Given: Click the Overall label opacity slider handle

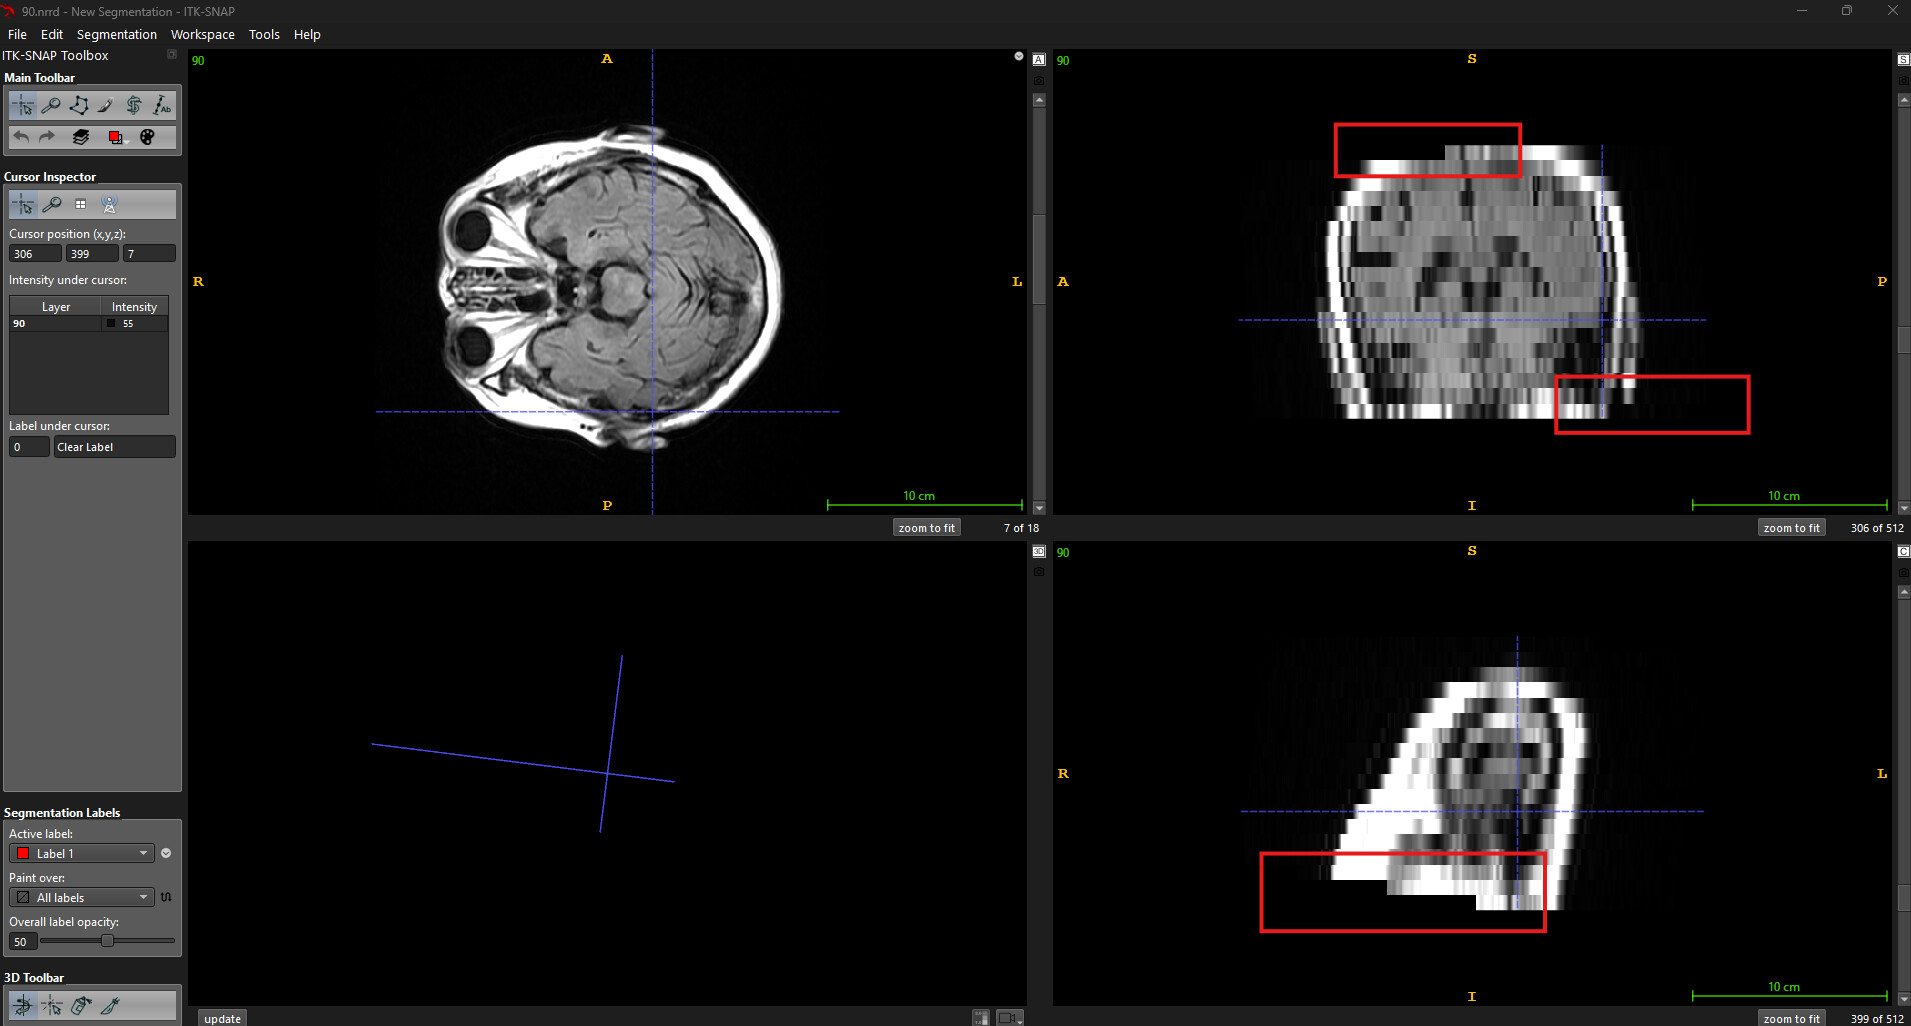Looking at the screenshot, I should pyautogui.click(x=107, y=941).
